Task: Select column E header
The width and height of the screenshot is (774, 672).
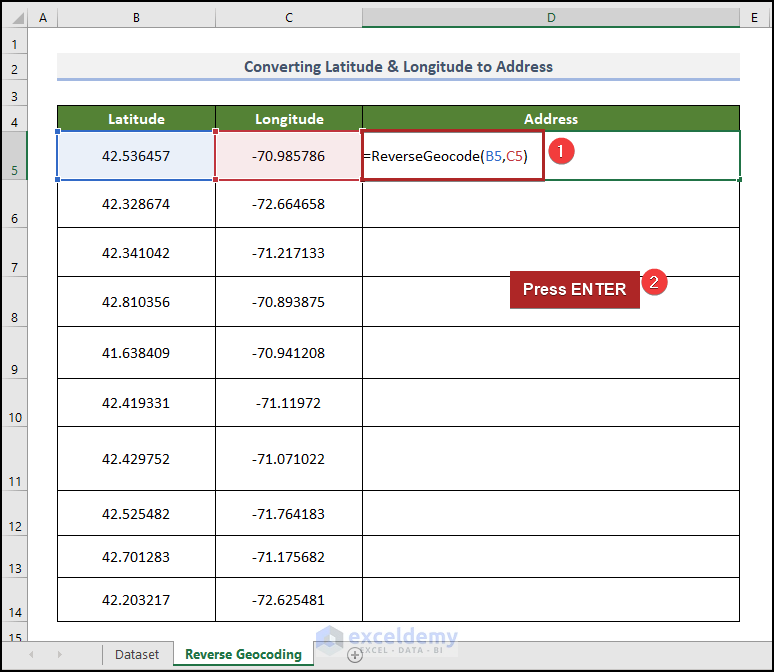Action: pos(754,18)
